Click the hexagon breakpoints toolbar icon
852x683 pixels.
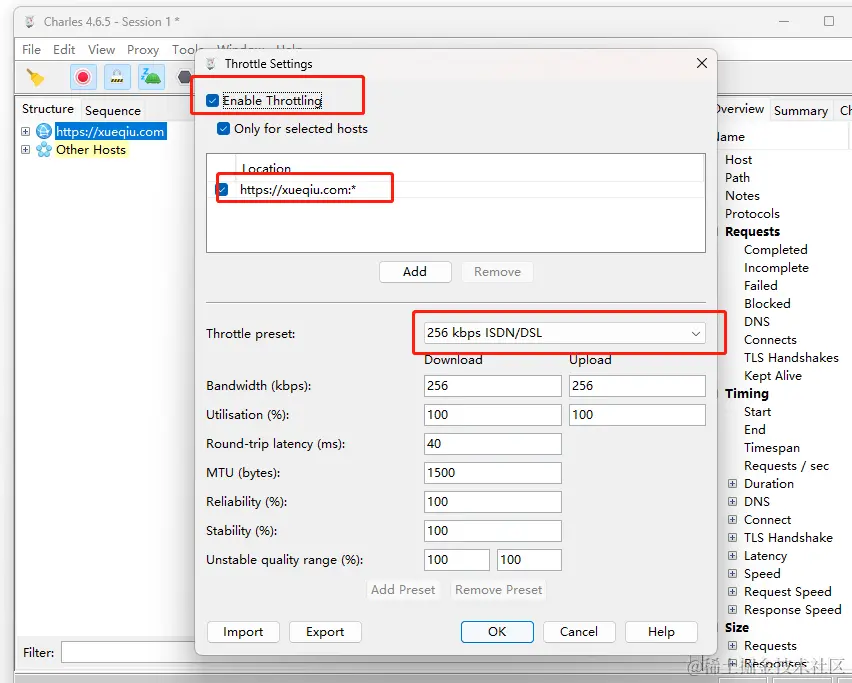(184, 77)
